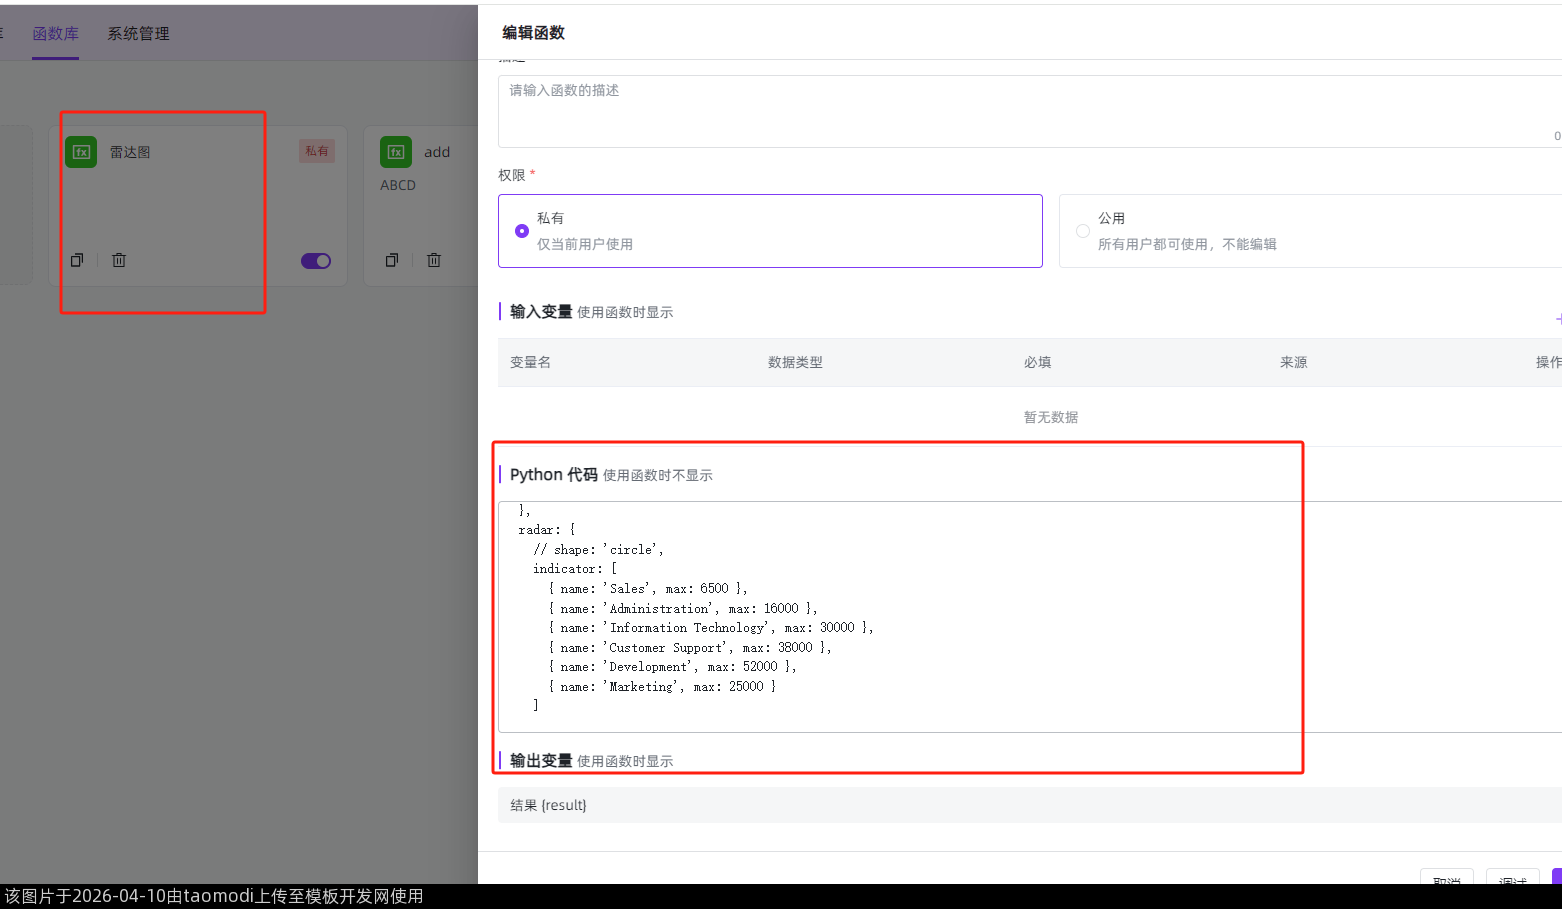Click the add function fx icon

[396, 152]
